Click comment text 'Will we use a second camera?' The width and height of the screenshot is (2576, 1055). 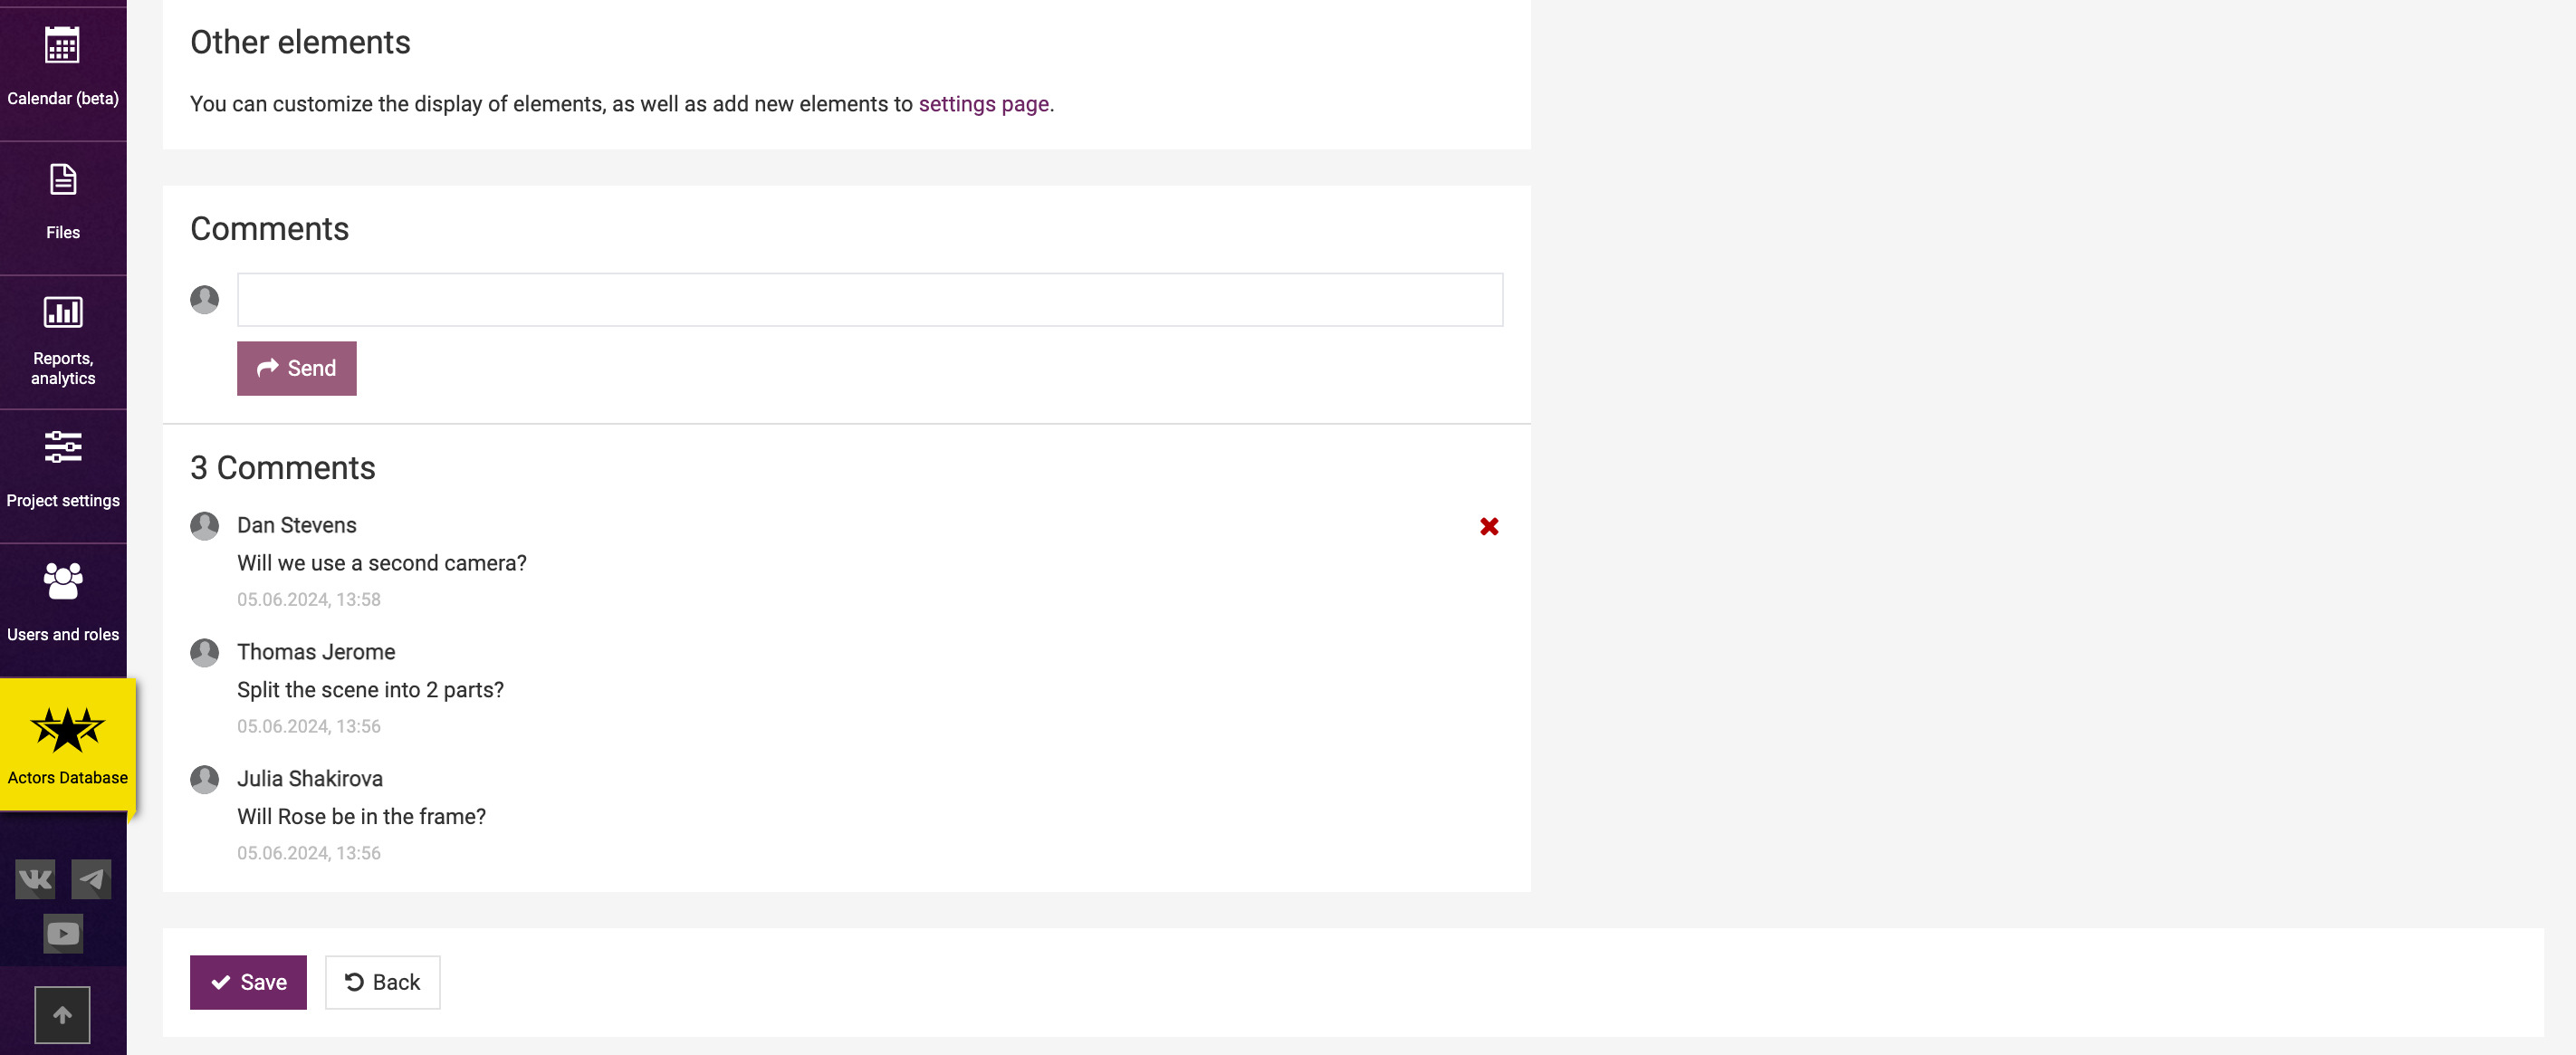(382, 563)
